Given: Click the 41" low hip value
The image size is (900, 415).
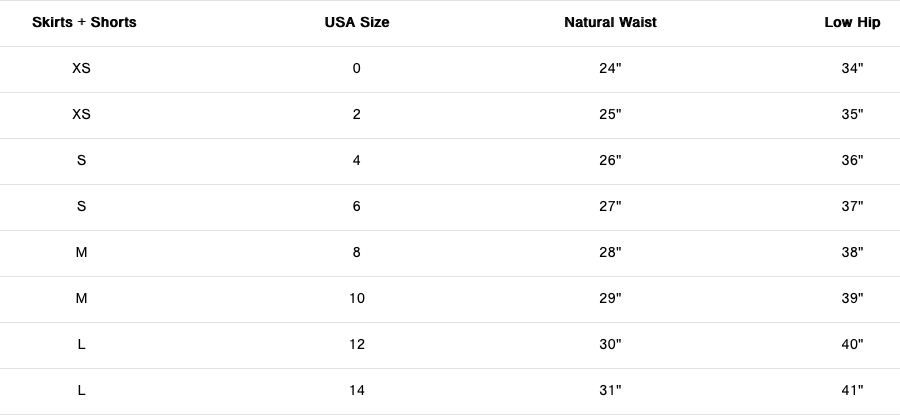Looking at the screenshot, I should click(x=852, y=390).
